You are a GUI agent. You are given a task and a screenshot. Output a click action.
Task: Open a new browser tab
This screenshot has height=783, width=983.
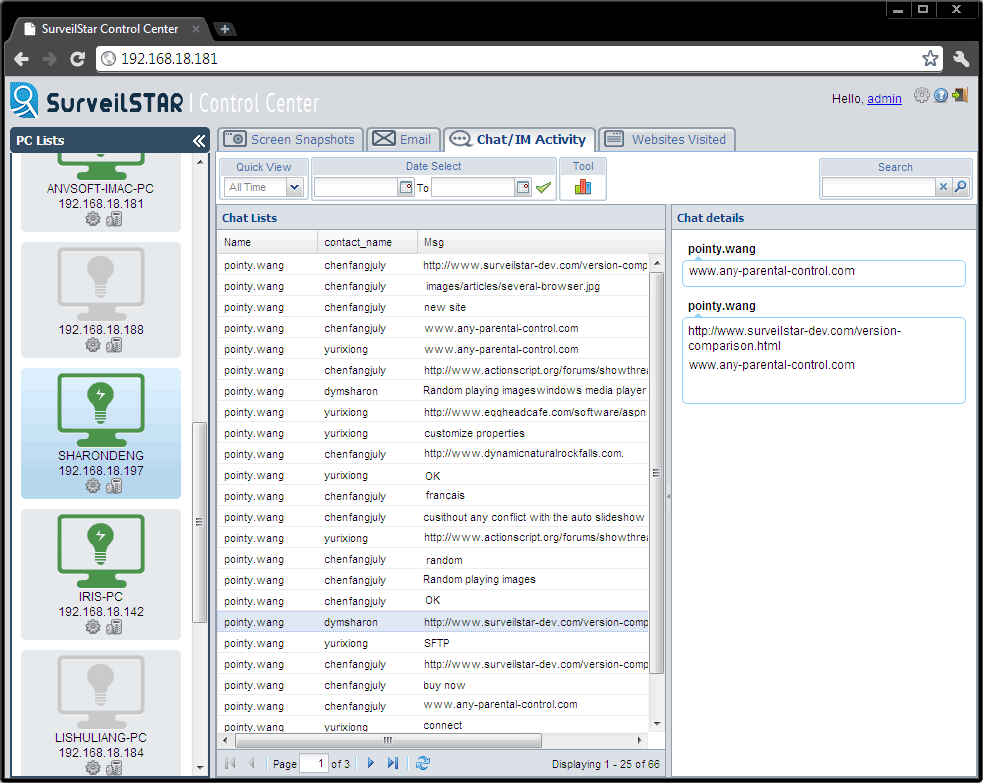point(224,29)
